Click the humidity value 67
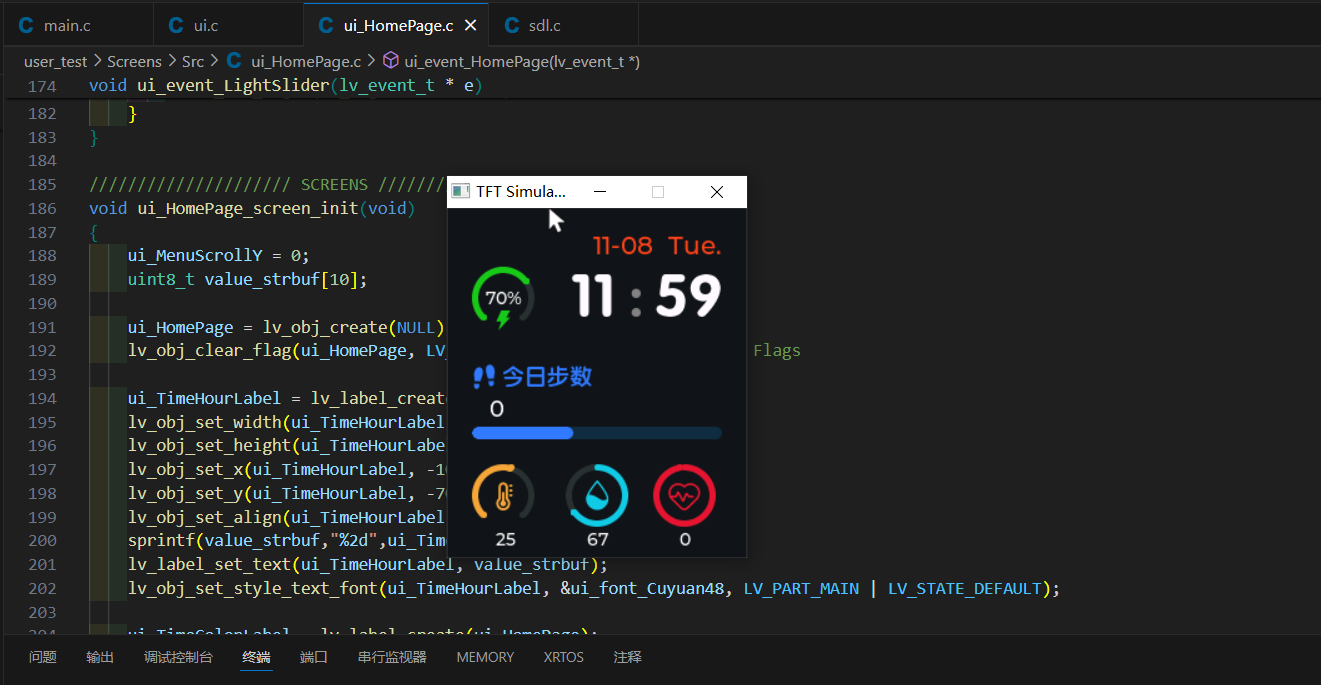 pos(597,540)
